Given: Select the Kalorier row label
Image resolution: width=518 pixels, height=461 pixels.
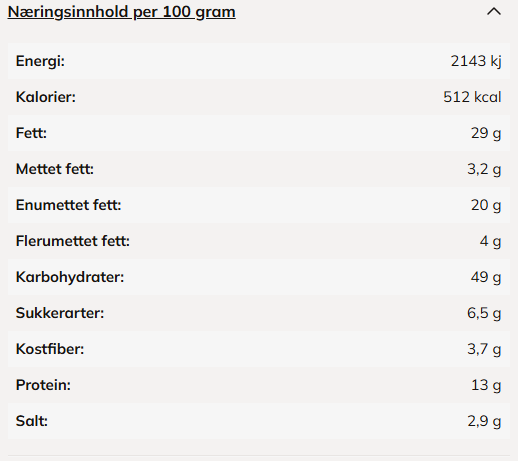Looking at the screenshot, I should (x=46, y=97).
